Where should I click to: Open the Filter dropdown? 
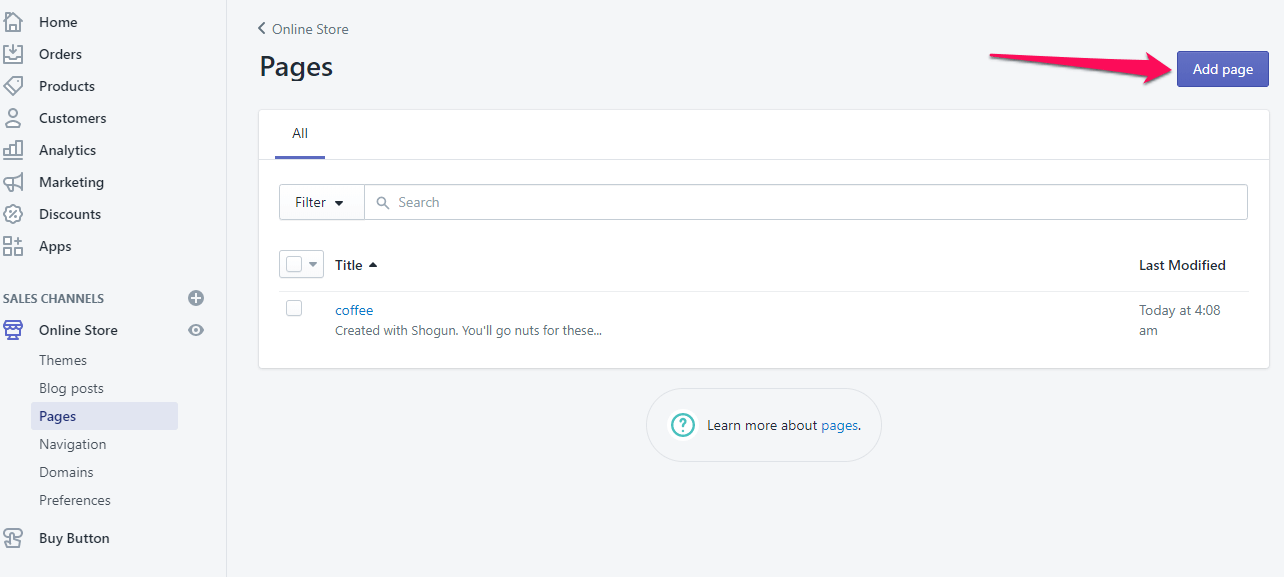[x=320, y=202]
